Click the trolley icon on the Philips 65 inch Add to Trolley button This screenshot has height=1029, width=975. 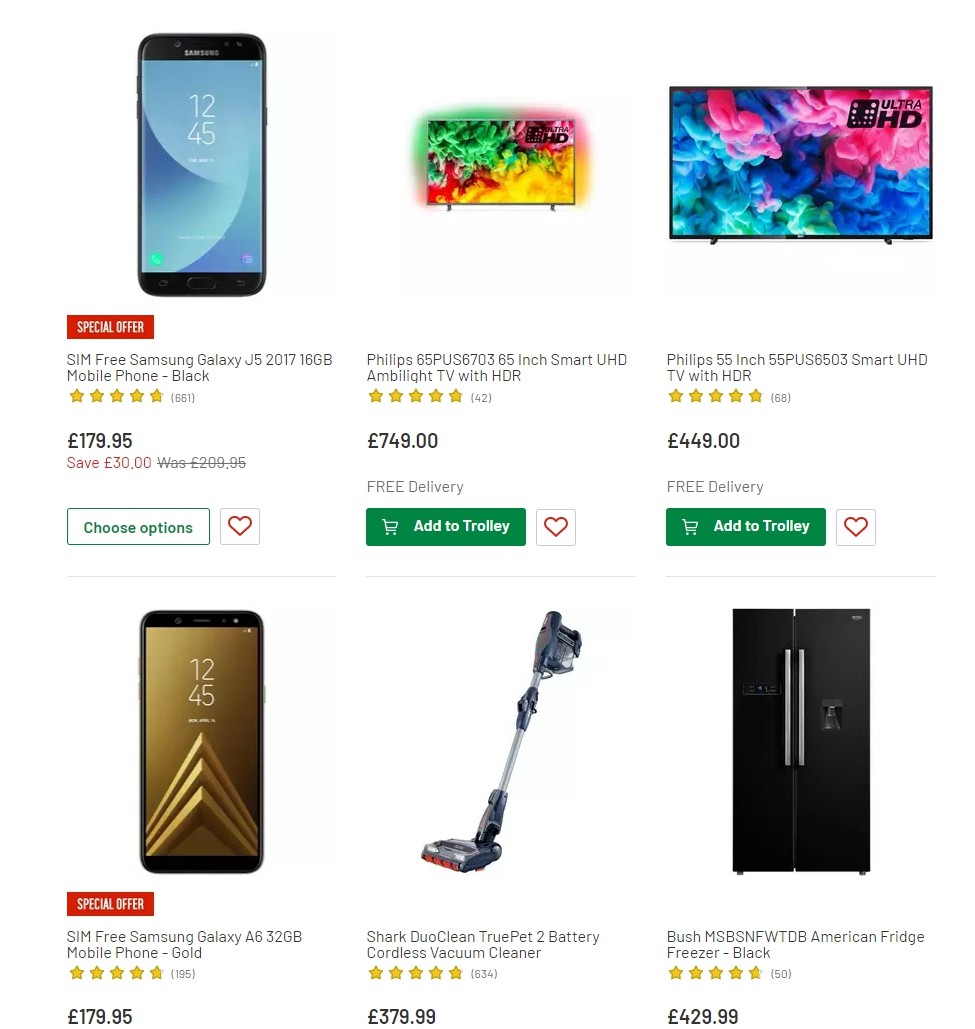coord(389,526)
